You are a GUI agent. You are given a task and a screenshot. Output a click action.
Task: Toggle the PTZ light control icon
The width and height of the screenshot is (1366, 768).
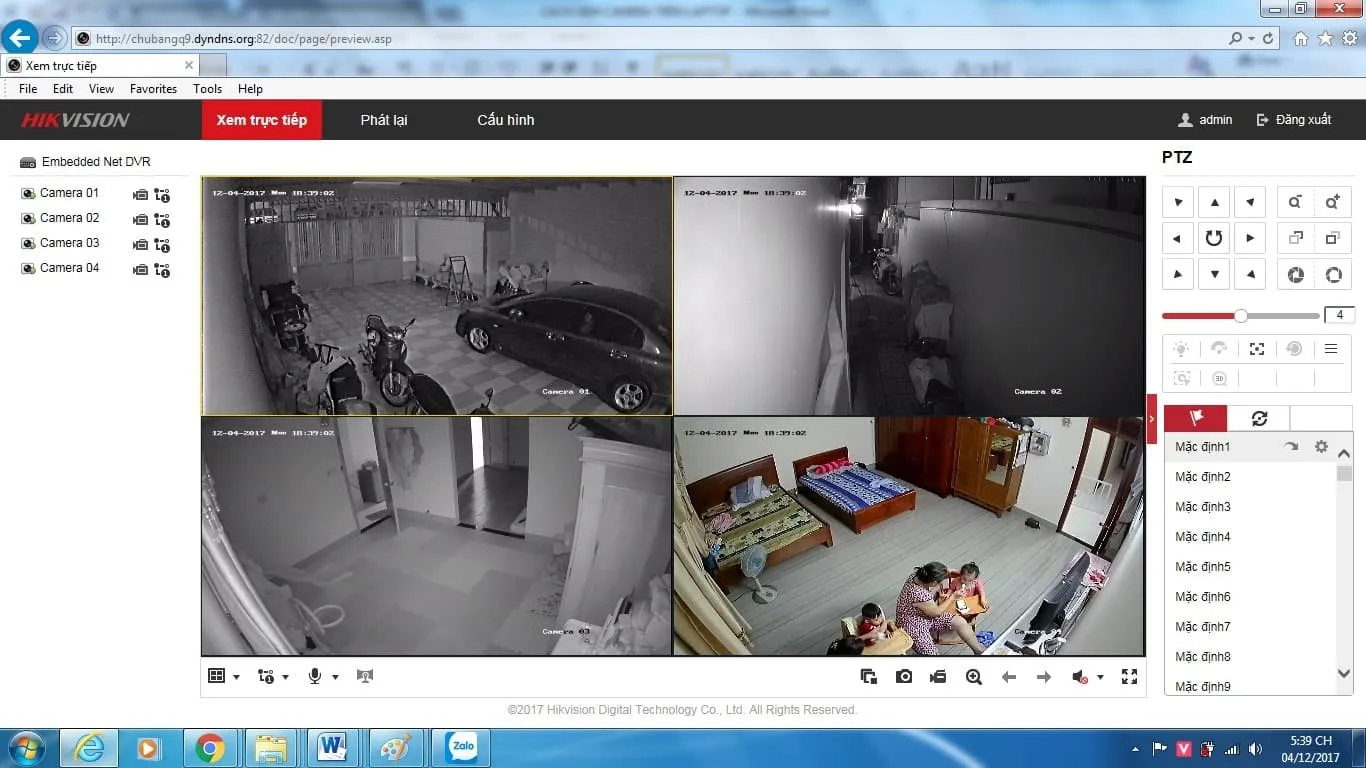tap(1181, 348)
